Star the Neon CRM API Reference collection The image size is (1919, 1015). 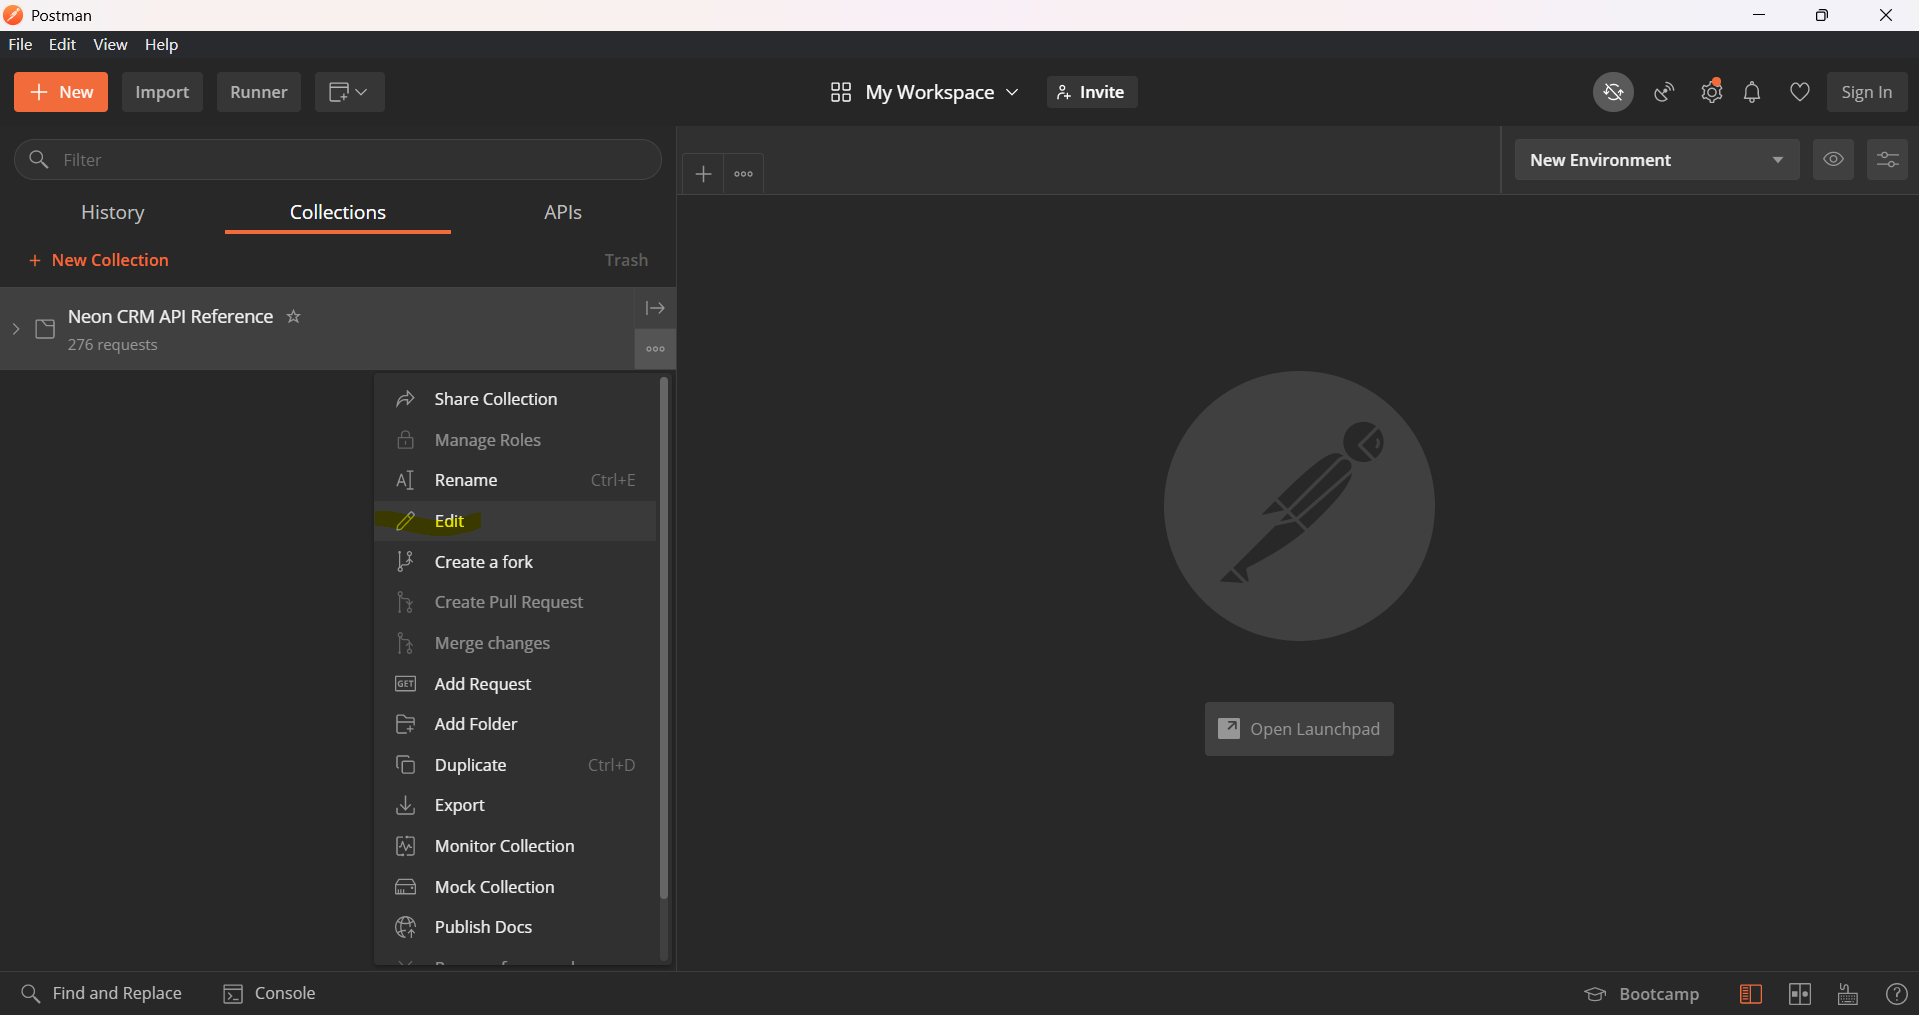point(293,316)
